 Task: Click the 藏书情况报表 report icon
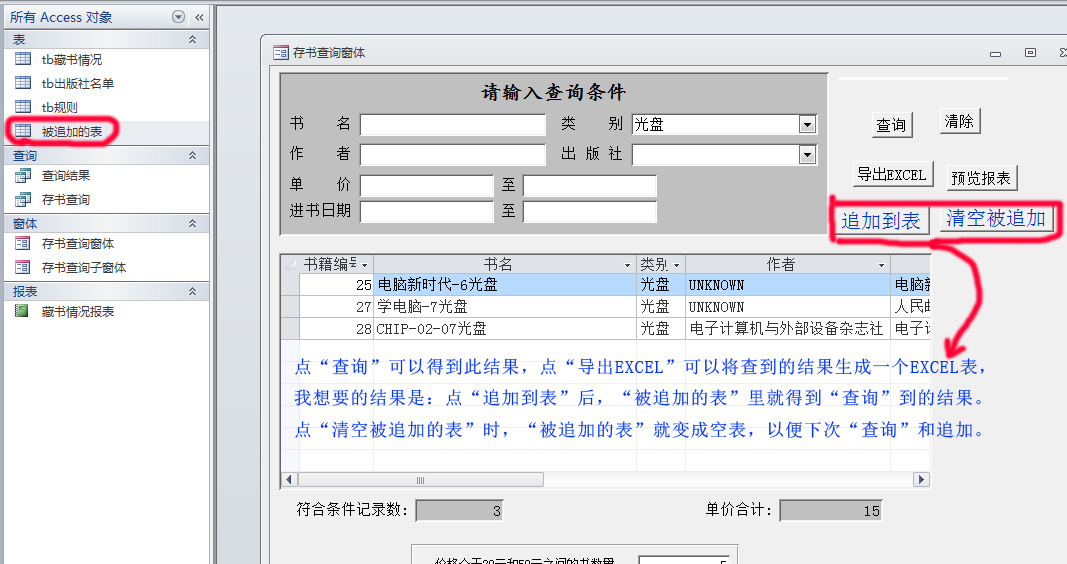pos(22,312)
